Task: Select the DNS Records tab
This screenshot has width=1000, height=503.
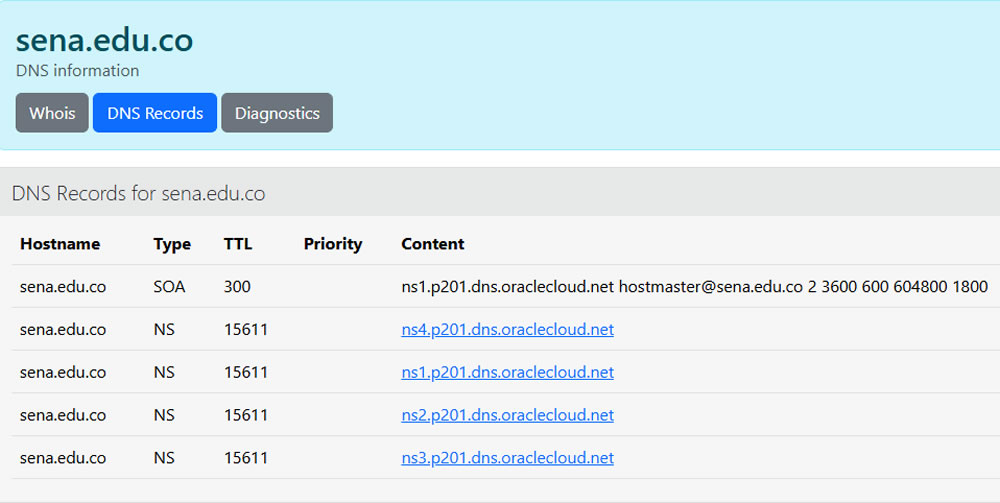Action: tap(155, 113)
